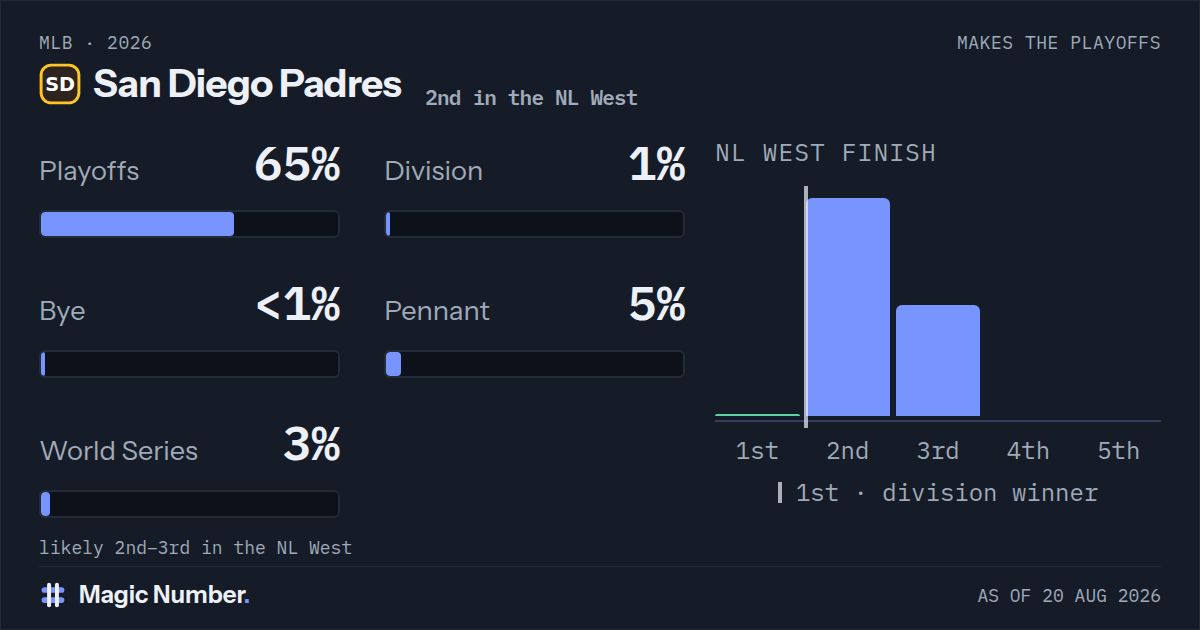Click the 5th axis label
Image resolution: width=1200 pixels, height=630 pixels.
point(1118,451)
